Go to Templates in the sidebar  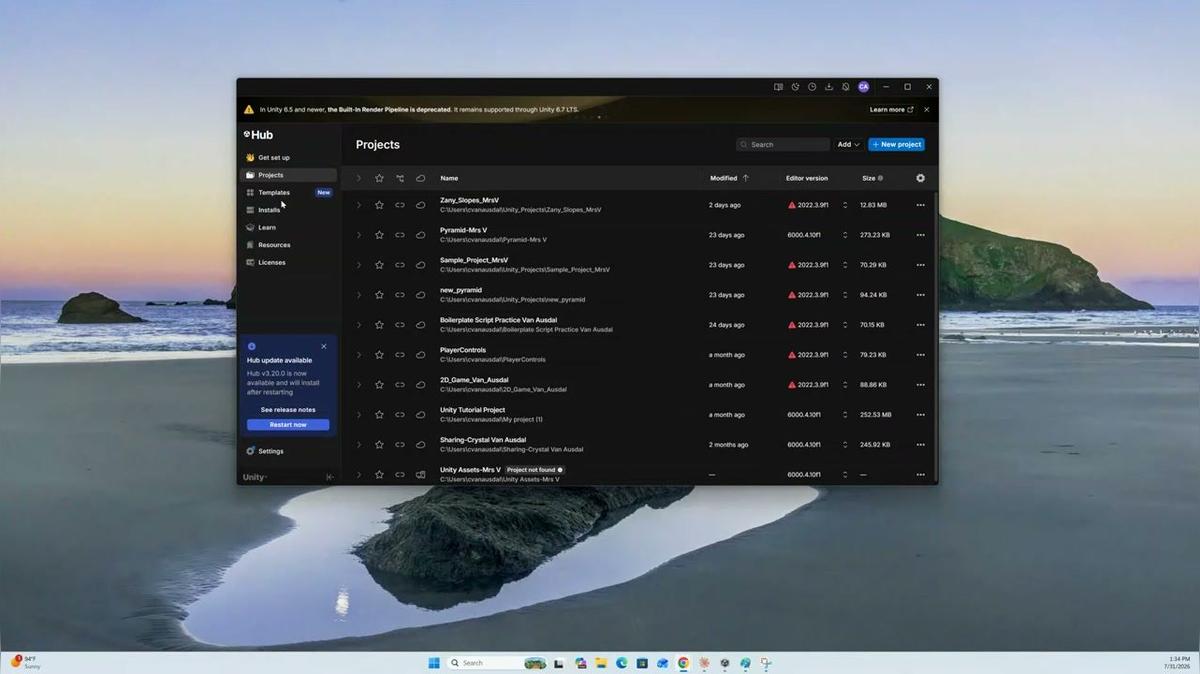click(x=289, y=192)
